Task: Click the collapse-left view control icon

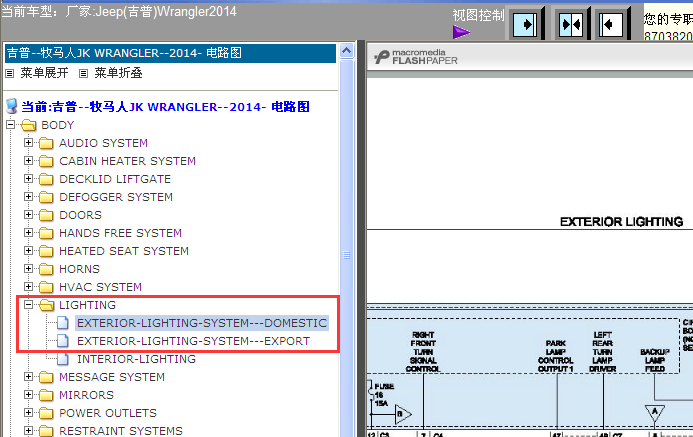Action: pos(611,24)
